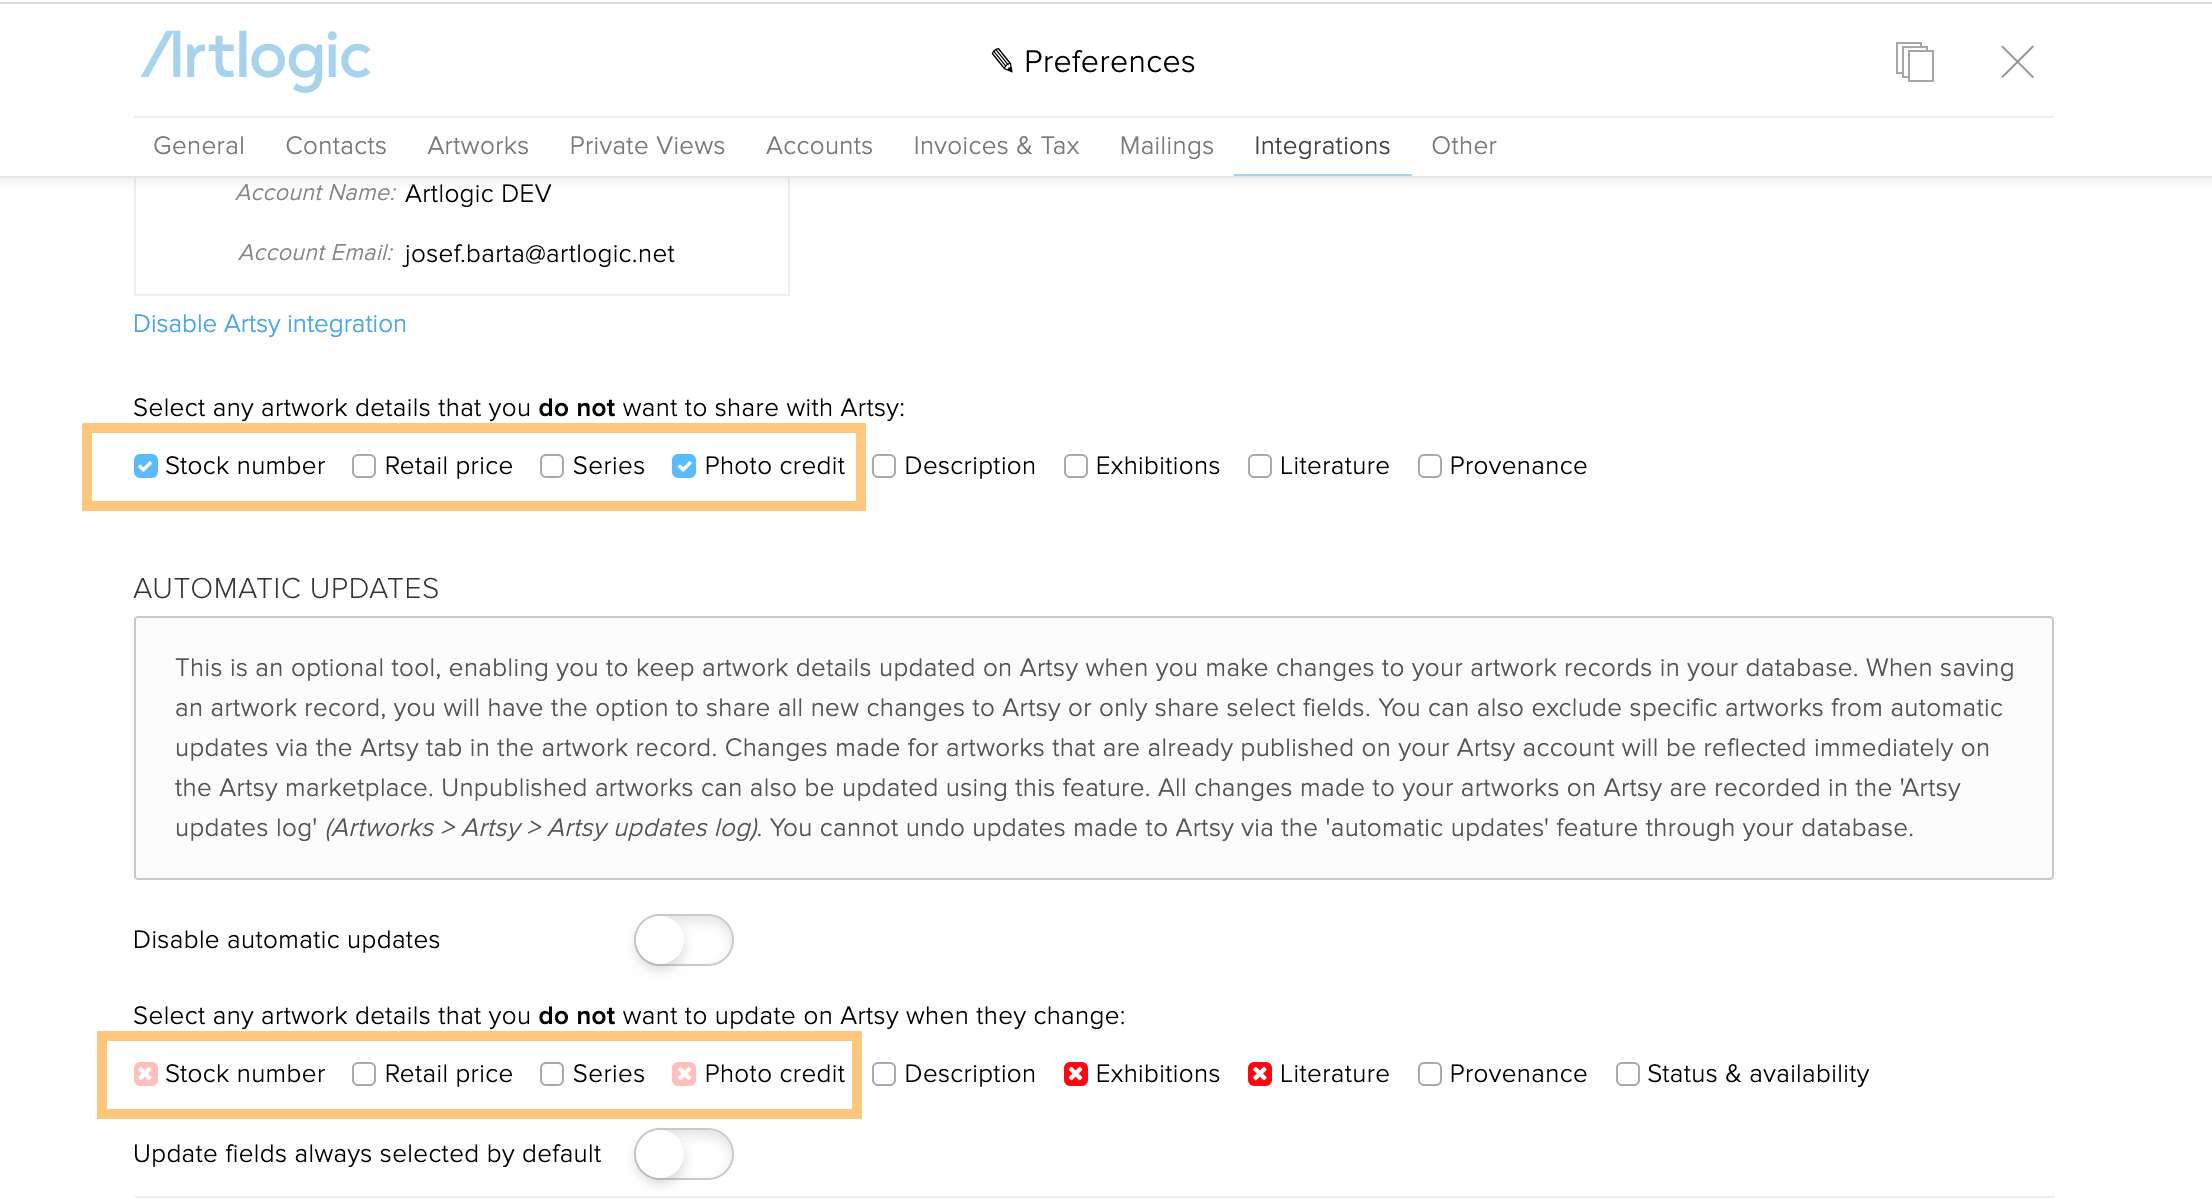Switch to the Mailings tab
Image resolution: width=2212 pixels, height=1198 pixels.
tap(1166, 146)
